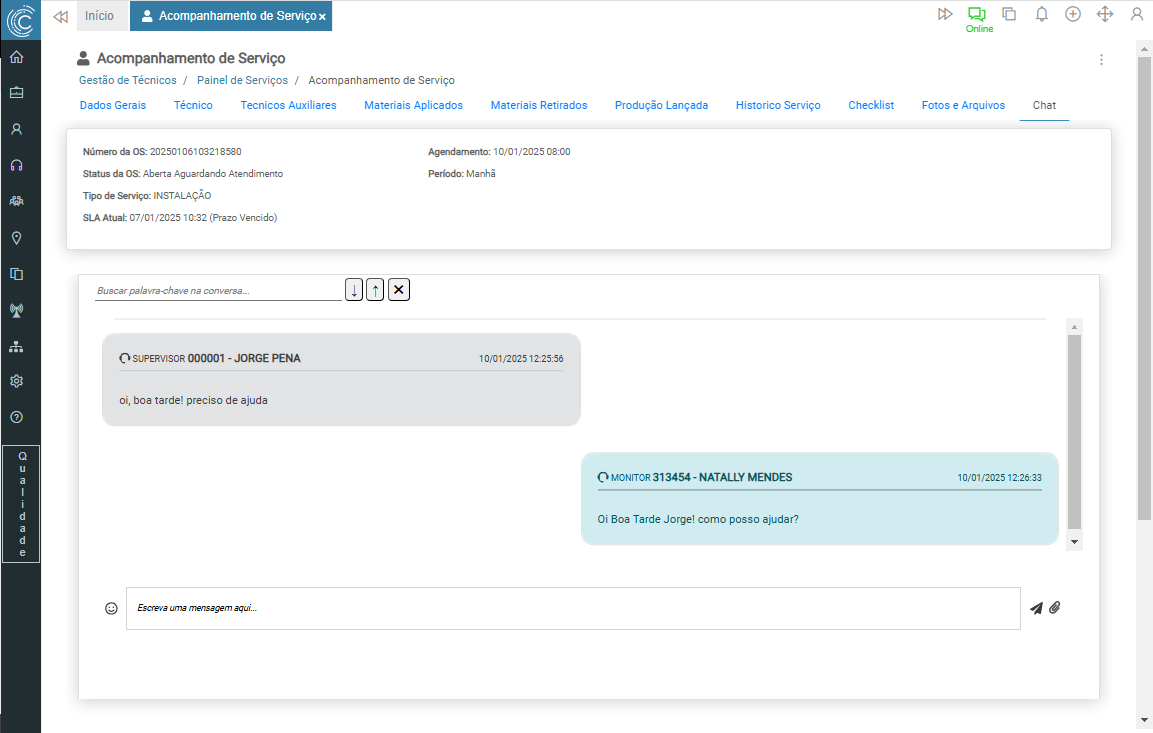Jump to next search result down arrow
The height and width of the screenshot is (733, 1153).
tap(354, 290)
